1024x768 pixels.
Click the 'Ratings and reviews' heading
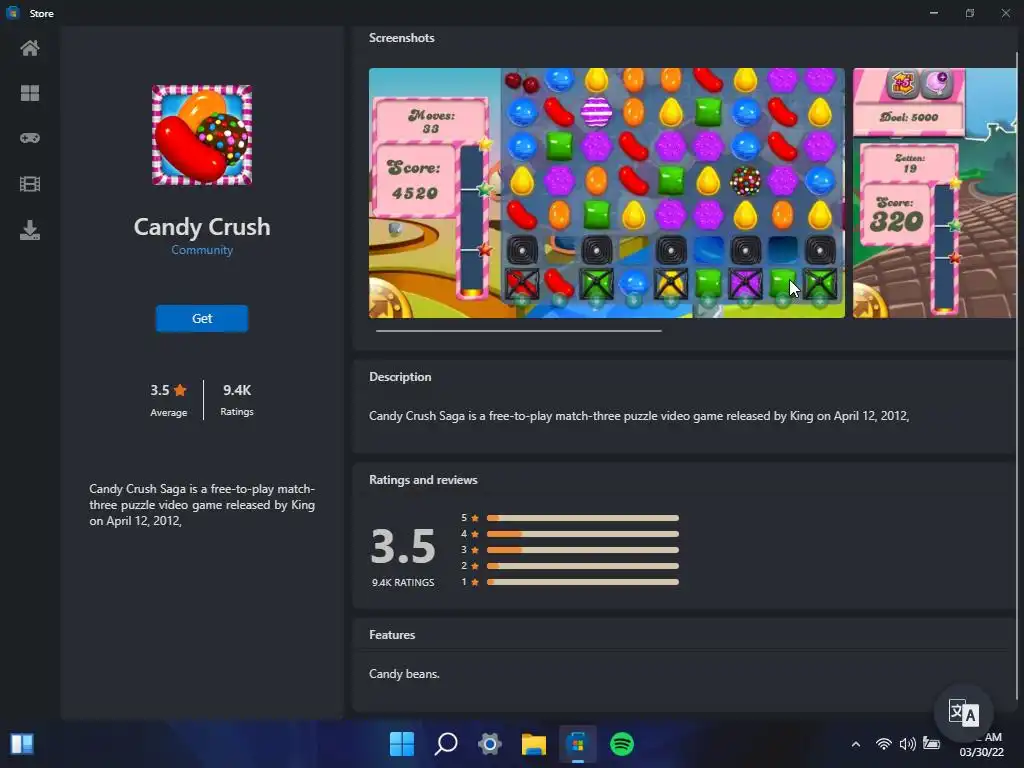(x=423, y=480)
